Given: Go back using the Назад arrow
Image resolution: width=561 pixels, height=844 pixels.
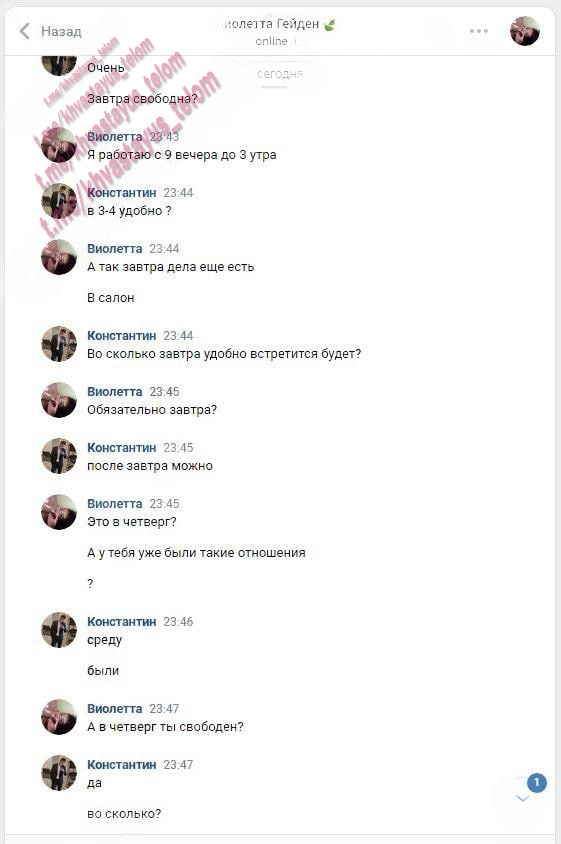Looking at the screenshot, I should (25, 31).
